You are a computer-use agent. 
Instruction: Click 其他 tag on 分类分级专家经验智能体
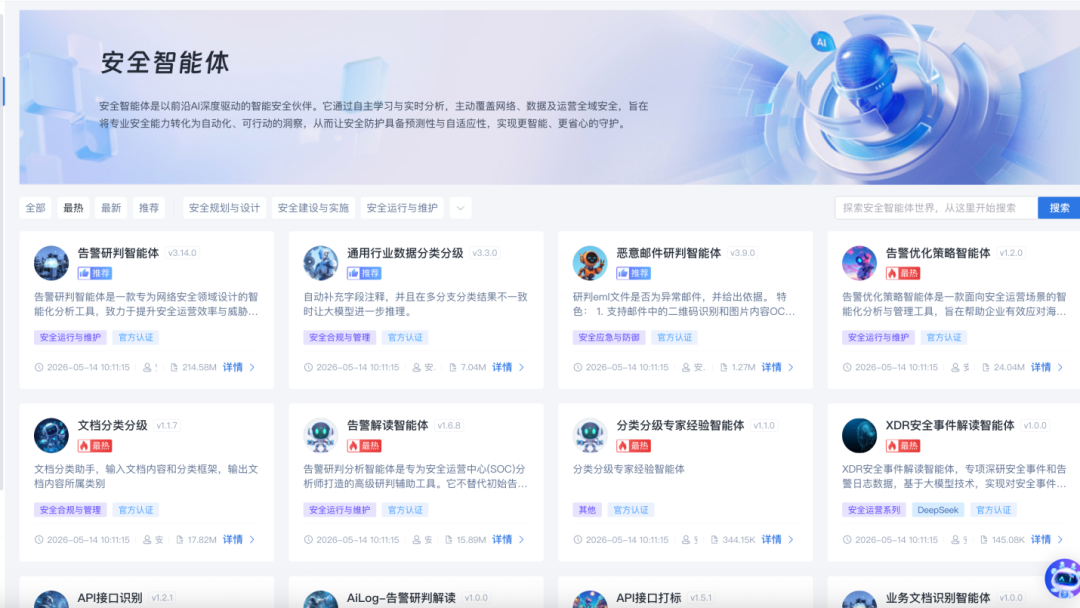[x=587, y=510]
